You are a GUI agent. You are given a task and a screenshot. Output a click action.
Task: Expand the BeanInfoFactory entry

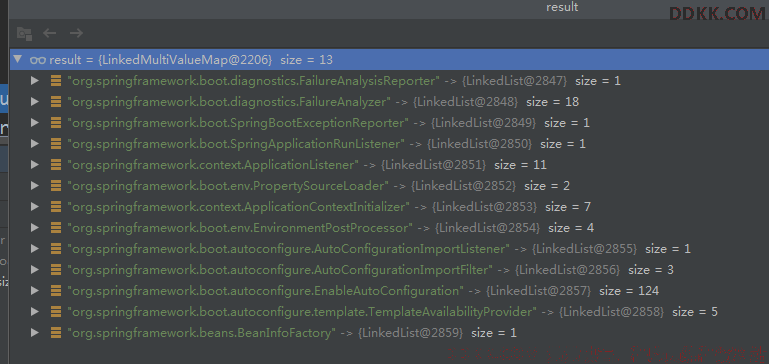(x=34, y=333)
